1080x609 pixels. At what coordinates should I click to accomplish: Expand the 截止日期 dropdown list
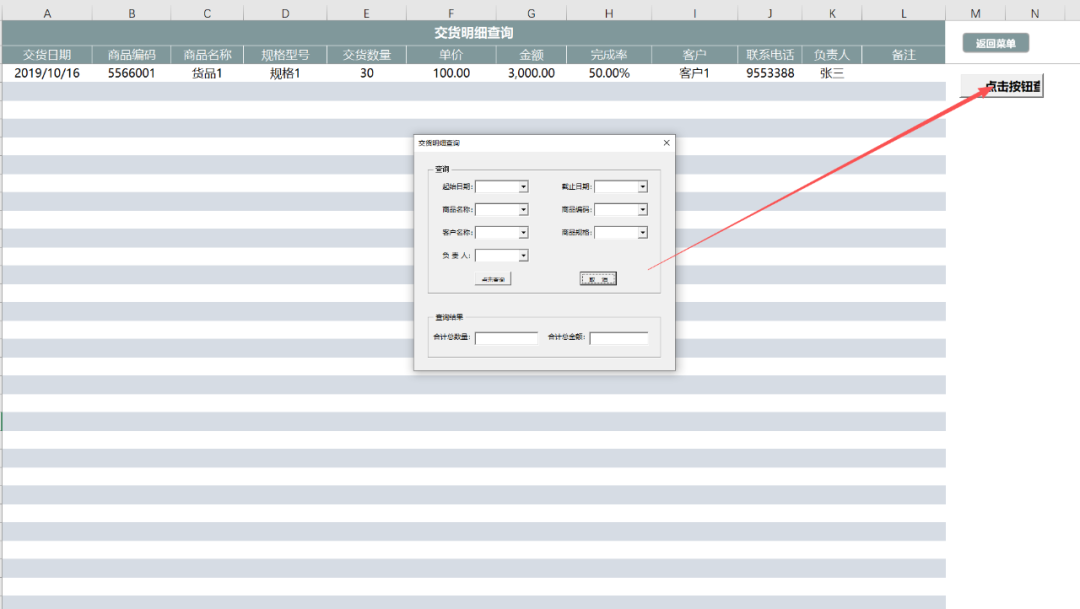pyautogui.click(x=642, y=186)
